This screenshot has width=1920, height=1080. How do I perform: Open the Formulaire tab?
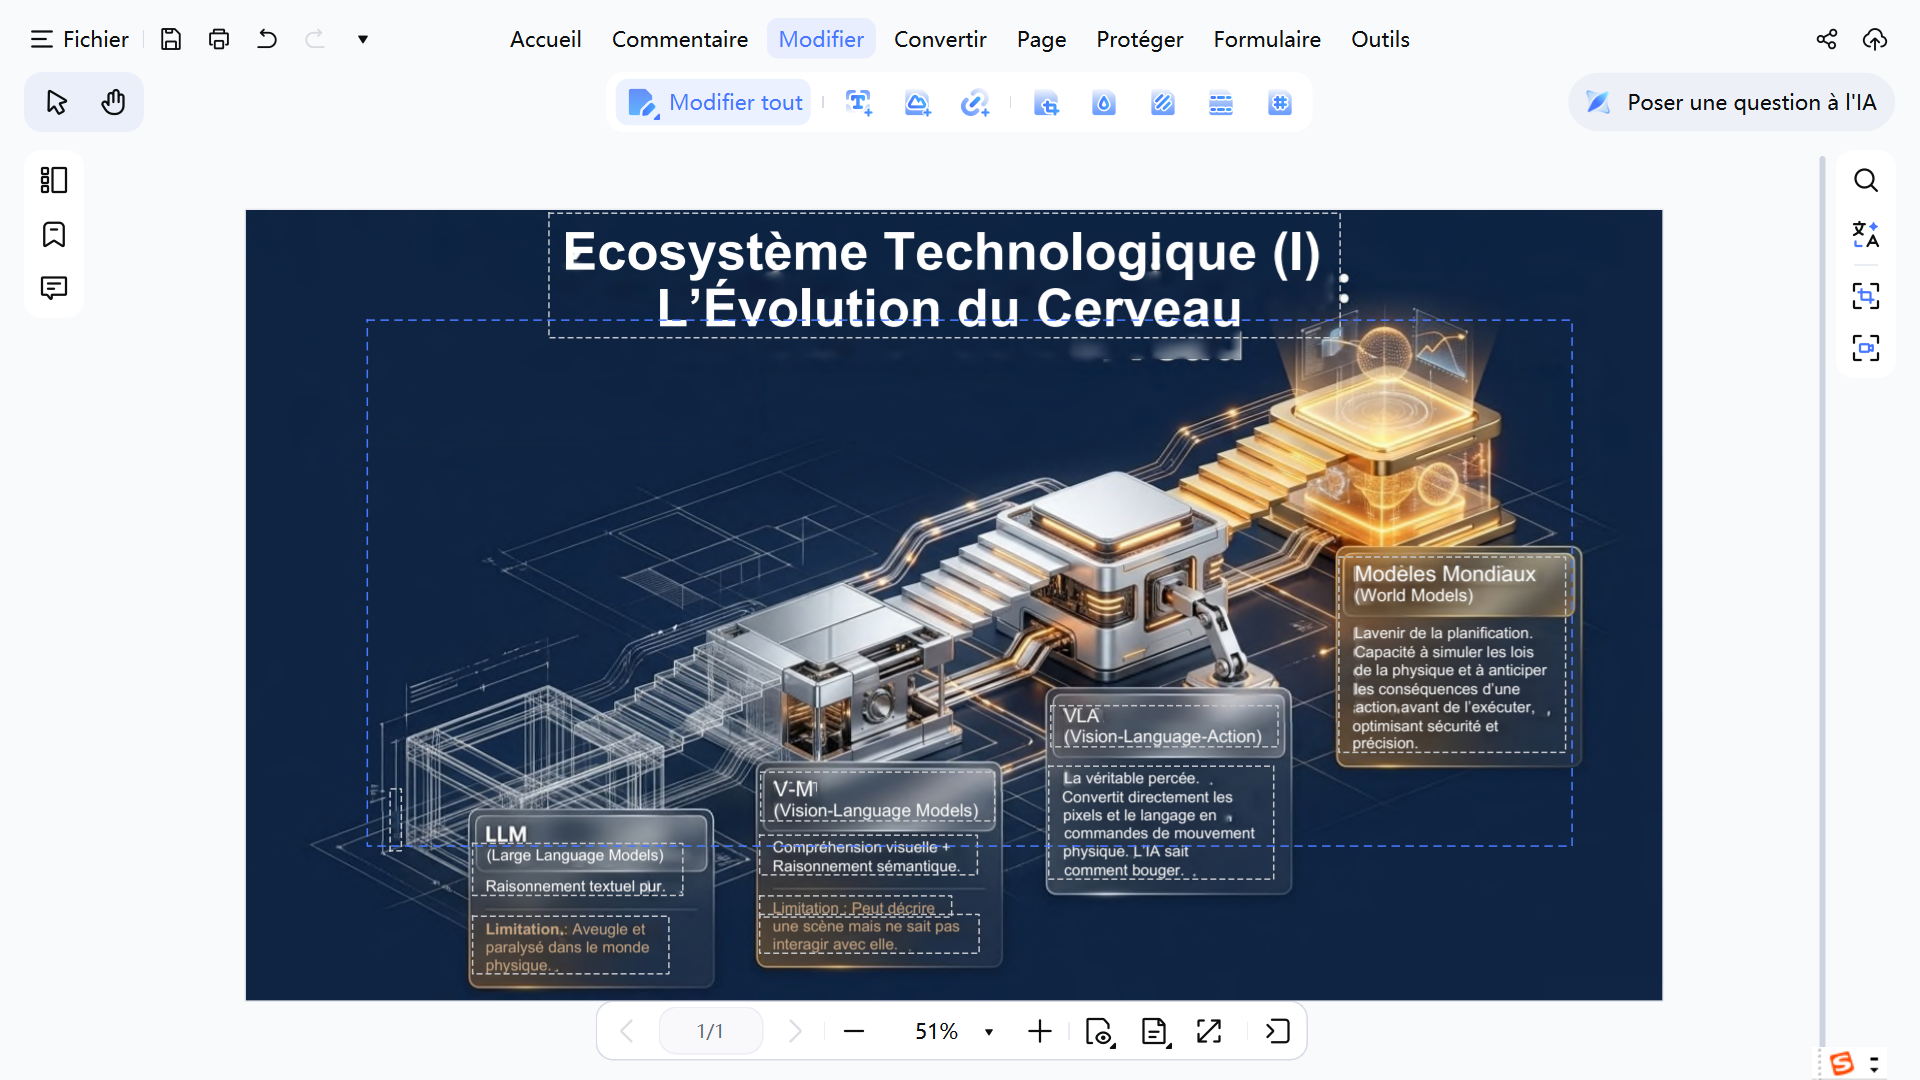coord(1267,39)
